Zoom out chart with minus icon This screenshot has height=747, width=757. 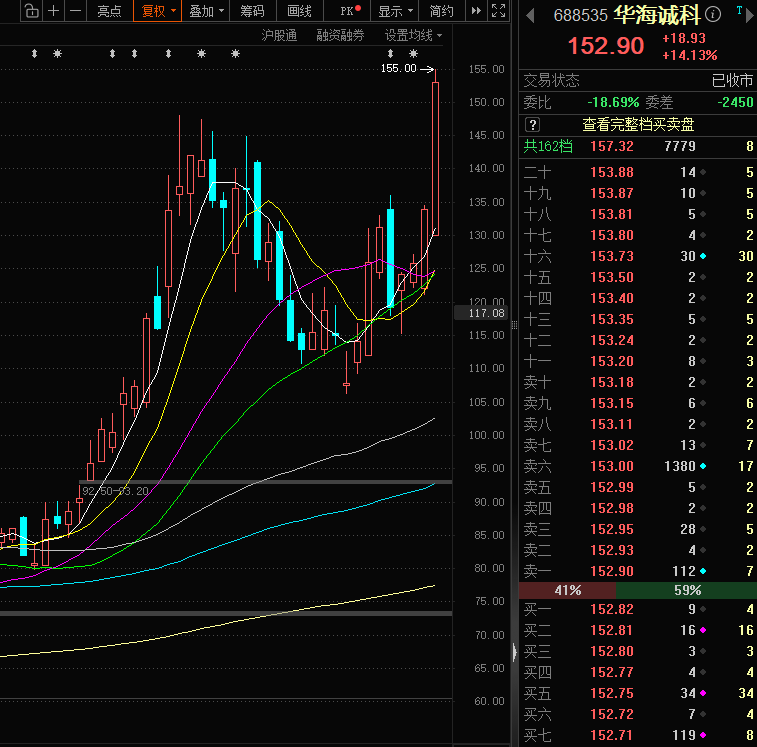[x=75, y=11]
